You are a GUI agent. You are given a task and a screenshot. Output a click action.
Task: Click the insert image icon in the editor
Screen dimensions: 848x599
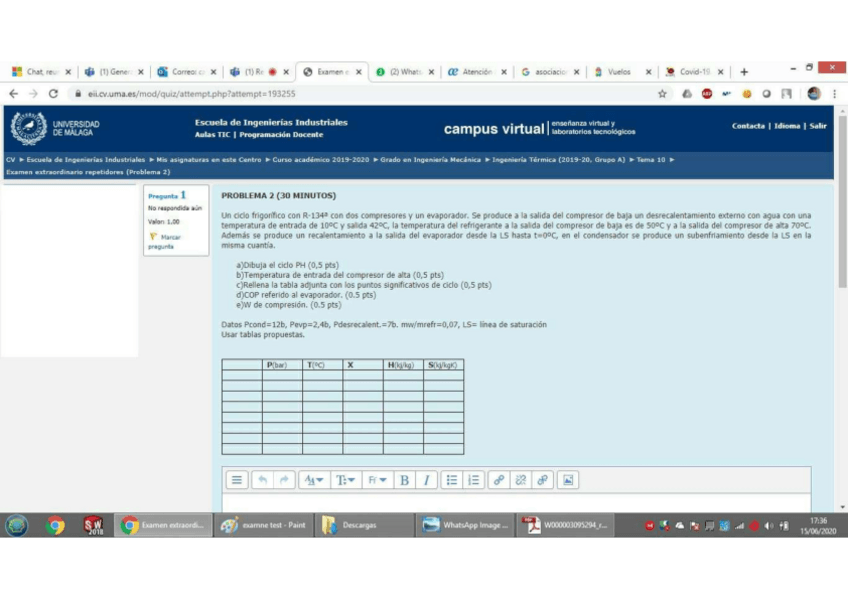pyautogui.click(x=568, y=480)
